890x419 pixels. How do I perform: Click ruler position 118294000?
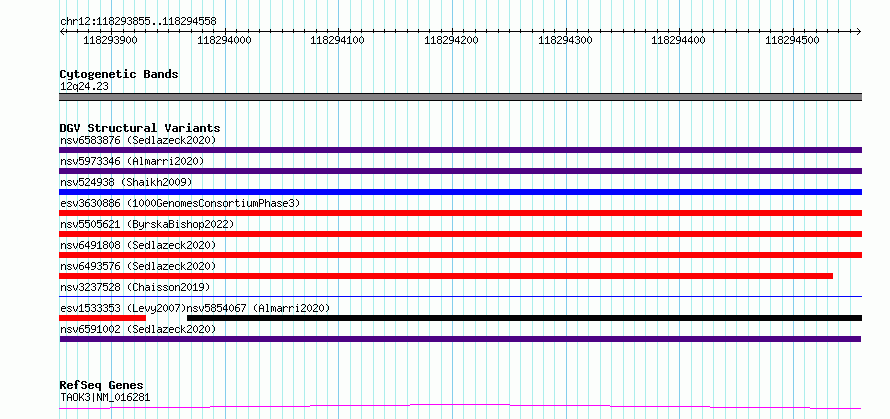click(x=224, y=40)
